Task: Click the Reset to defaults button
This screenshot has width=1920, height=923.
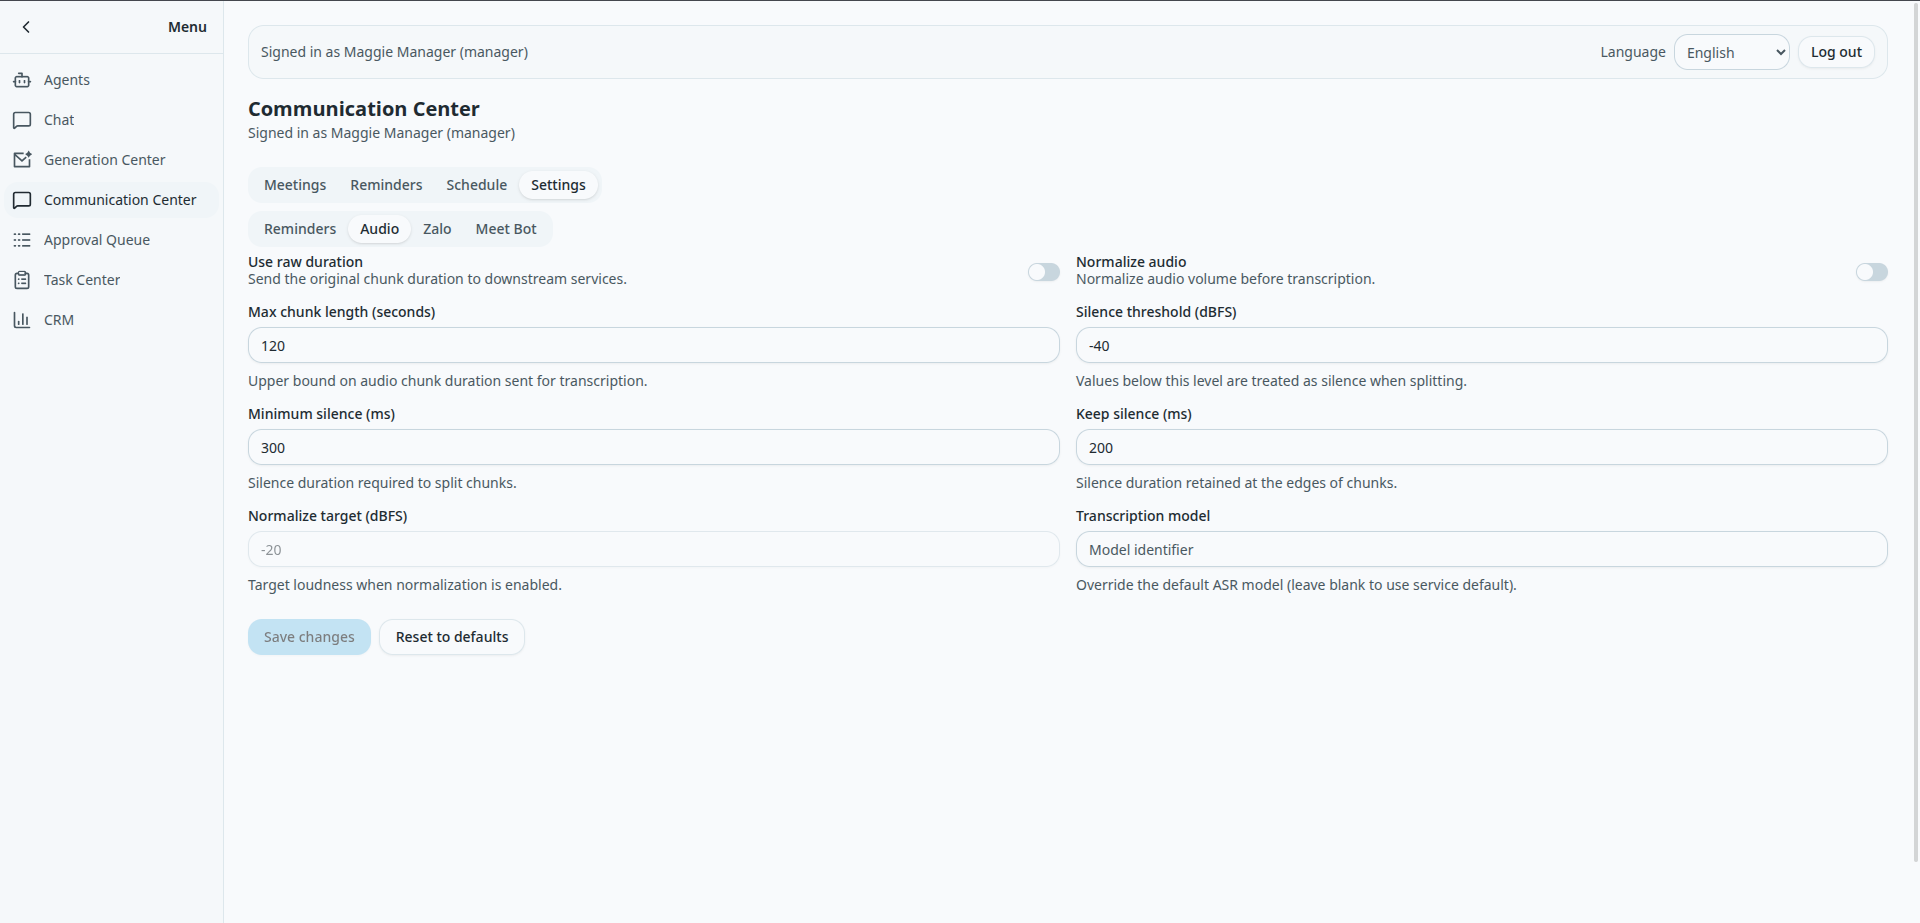Action: (x=452, y=637)
